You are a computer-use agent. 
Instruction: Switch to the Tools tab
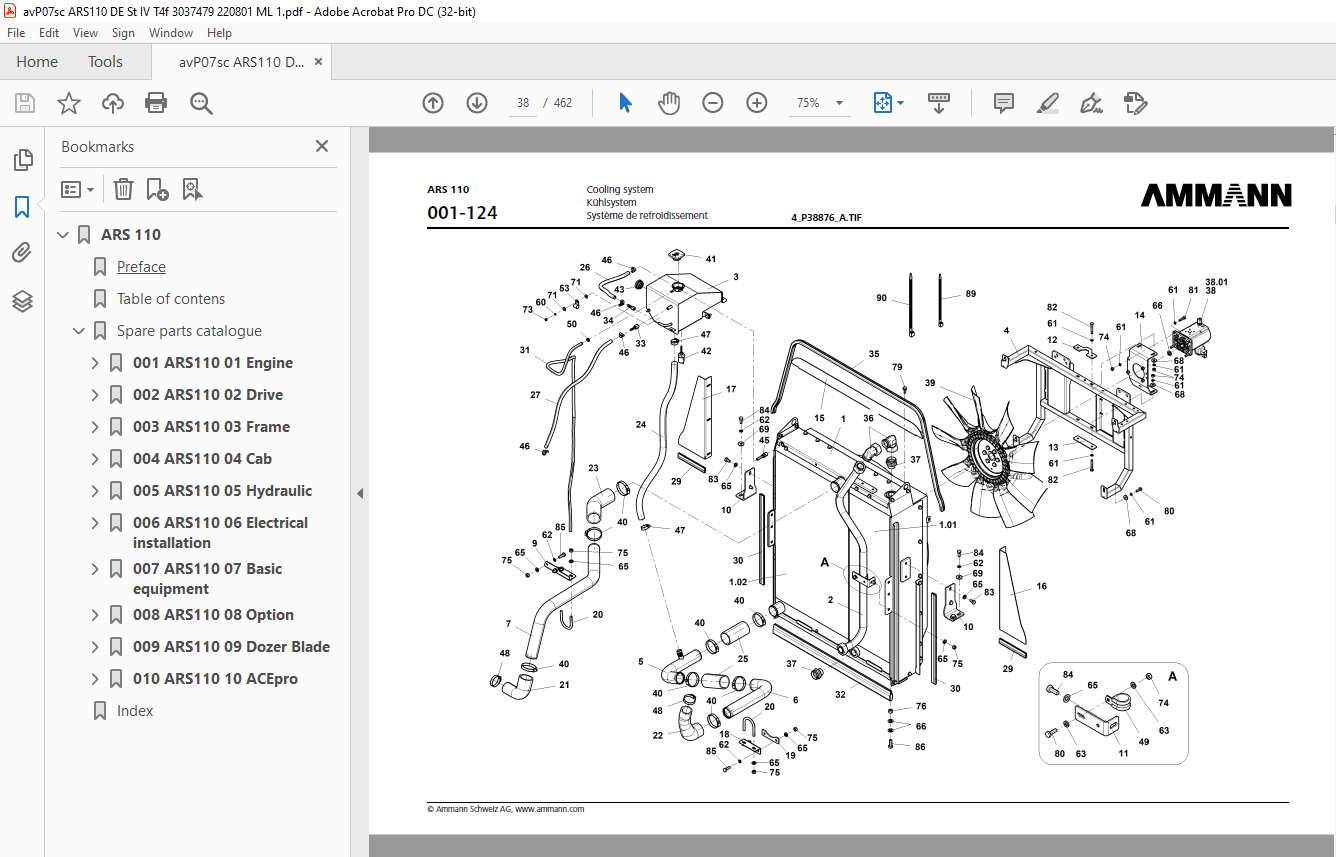coord(105,62)
